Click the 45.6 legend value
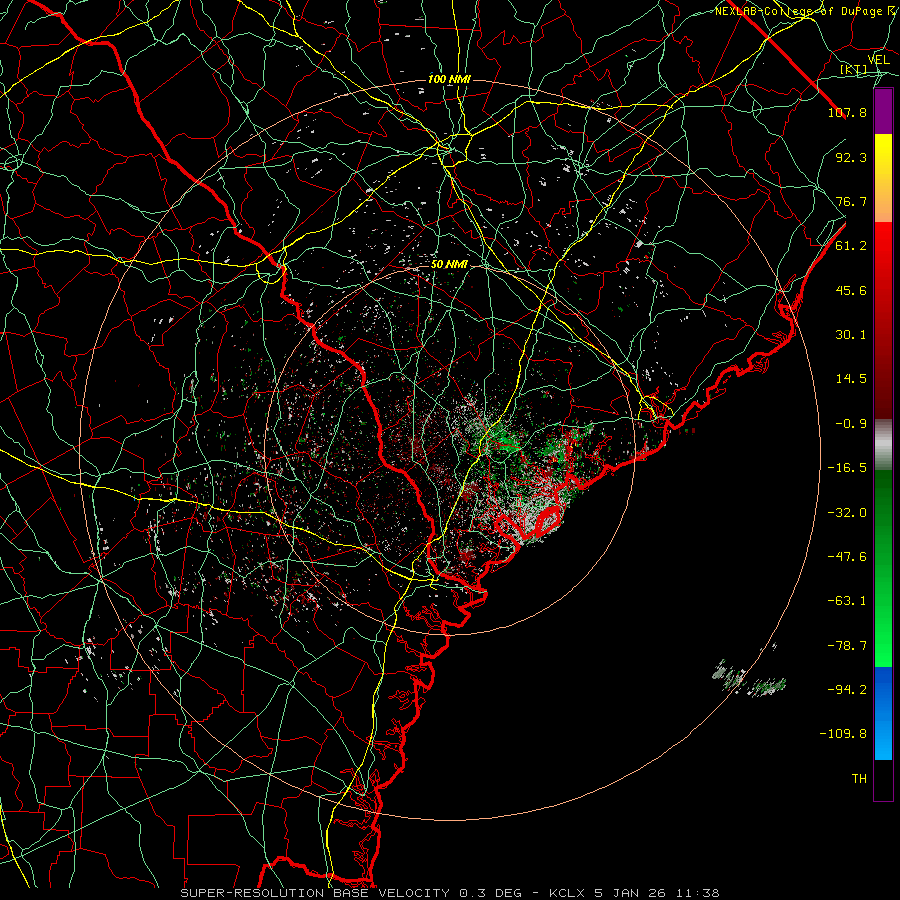900x900 pixels. coord(851,290)
